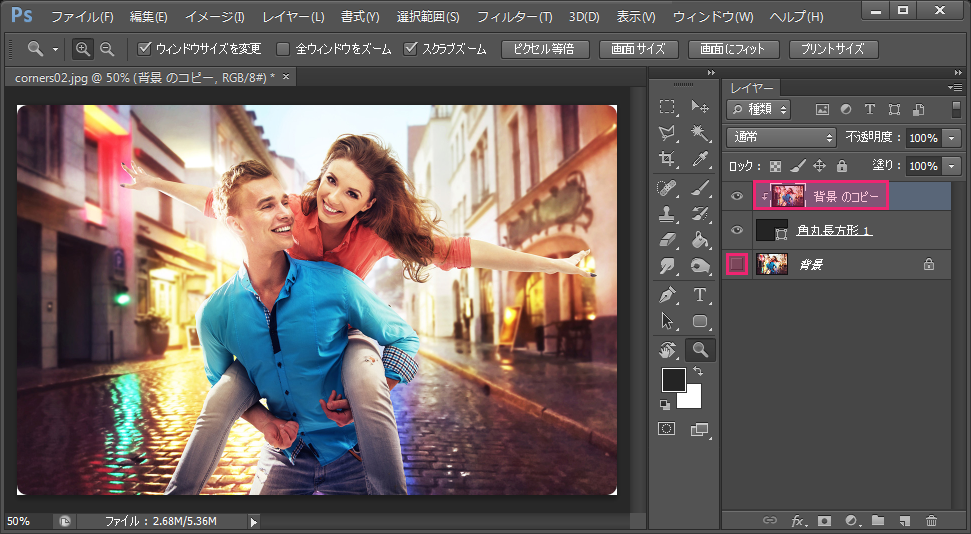Show the hidden 背景 layer
The height and width of the screenshot is (534, 971).
coord(736,264)
